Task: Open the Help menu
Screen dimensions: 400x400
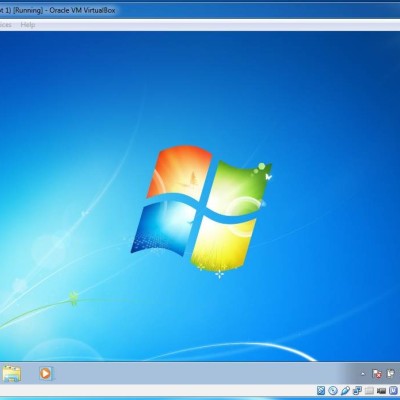Action: [28, 25]
